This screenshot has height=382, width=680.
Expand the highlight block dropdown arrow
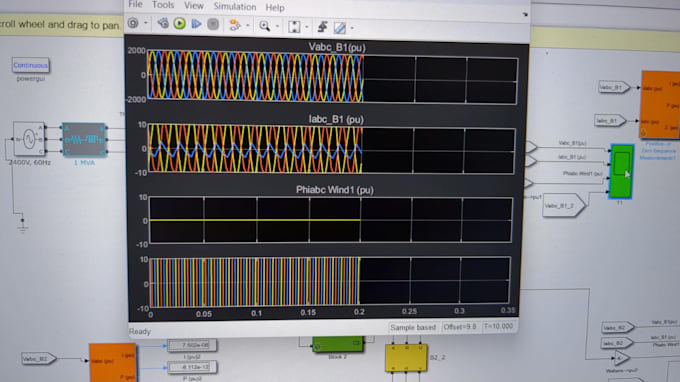click(248, 26)
